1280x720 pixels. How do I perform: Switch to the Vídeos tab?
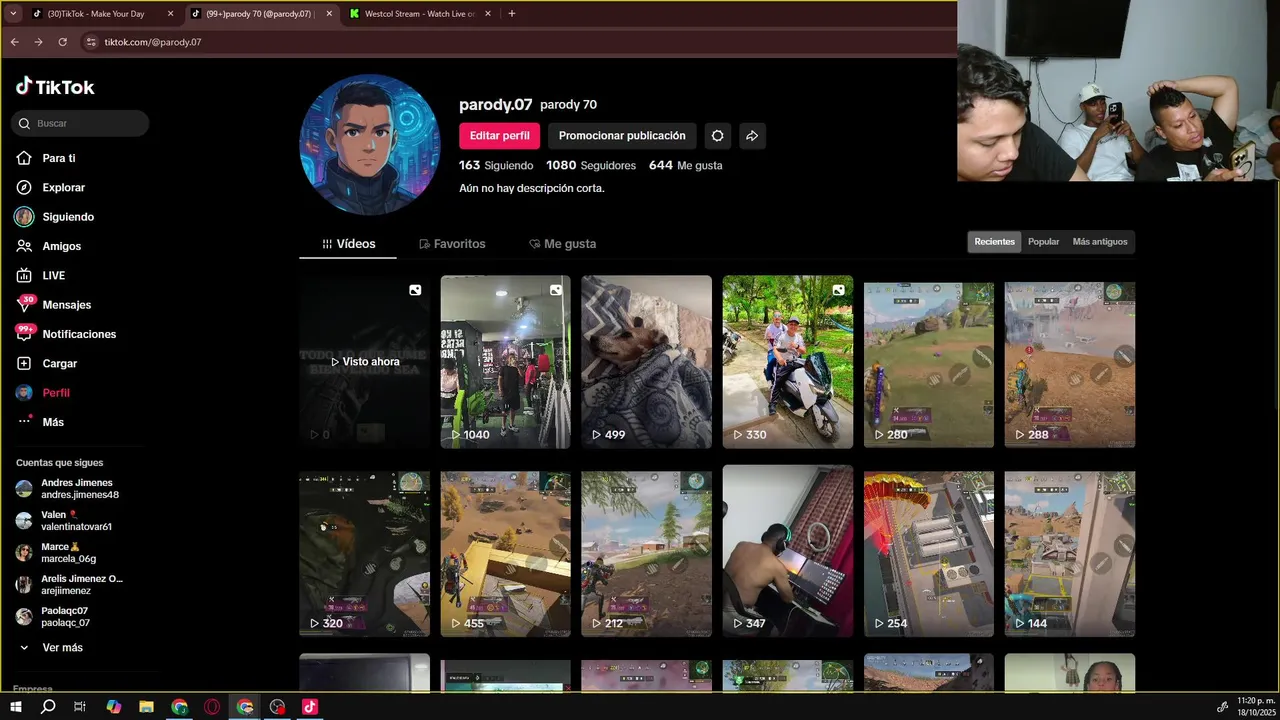pyautogui.click(x=348, y=244)
